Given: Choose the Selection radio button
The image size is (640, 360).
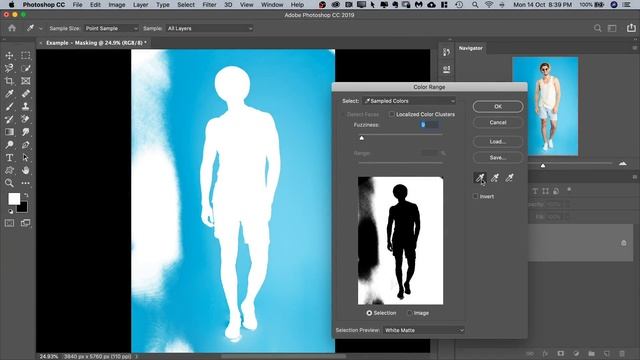Looking at the screenshot, I should pyautogui.click(x=369, y=313).
